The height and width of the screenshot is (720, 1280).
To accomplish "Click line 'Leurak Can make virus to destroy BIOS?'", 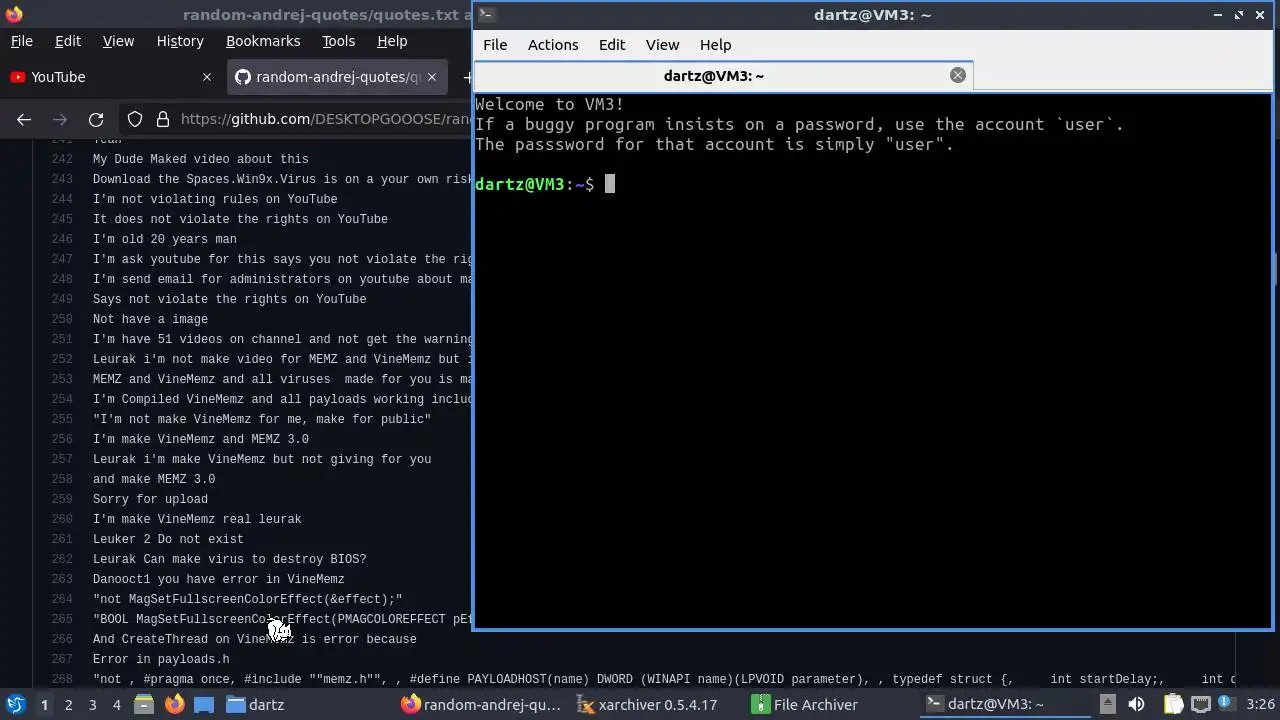I will click(x=230, y=559).
